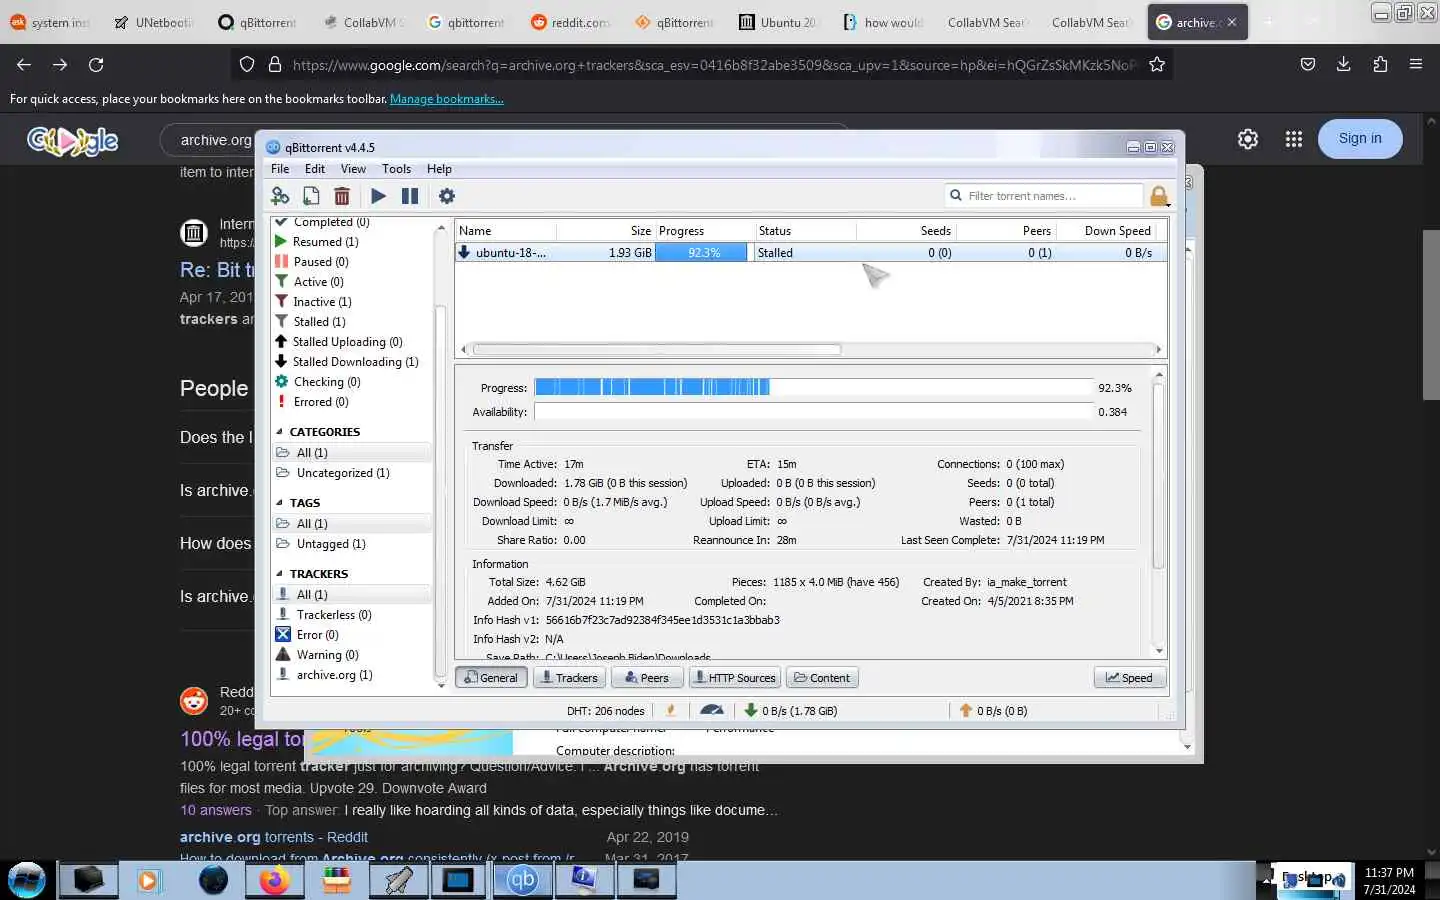Image resolution: width=1440 pixels, height=900 pixels.
Task: Switch to the Peers tab
Action: 646,678
